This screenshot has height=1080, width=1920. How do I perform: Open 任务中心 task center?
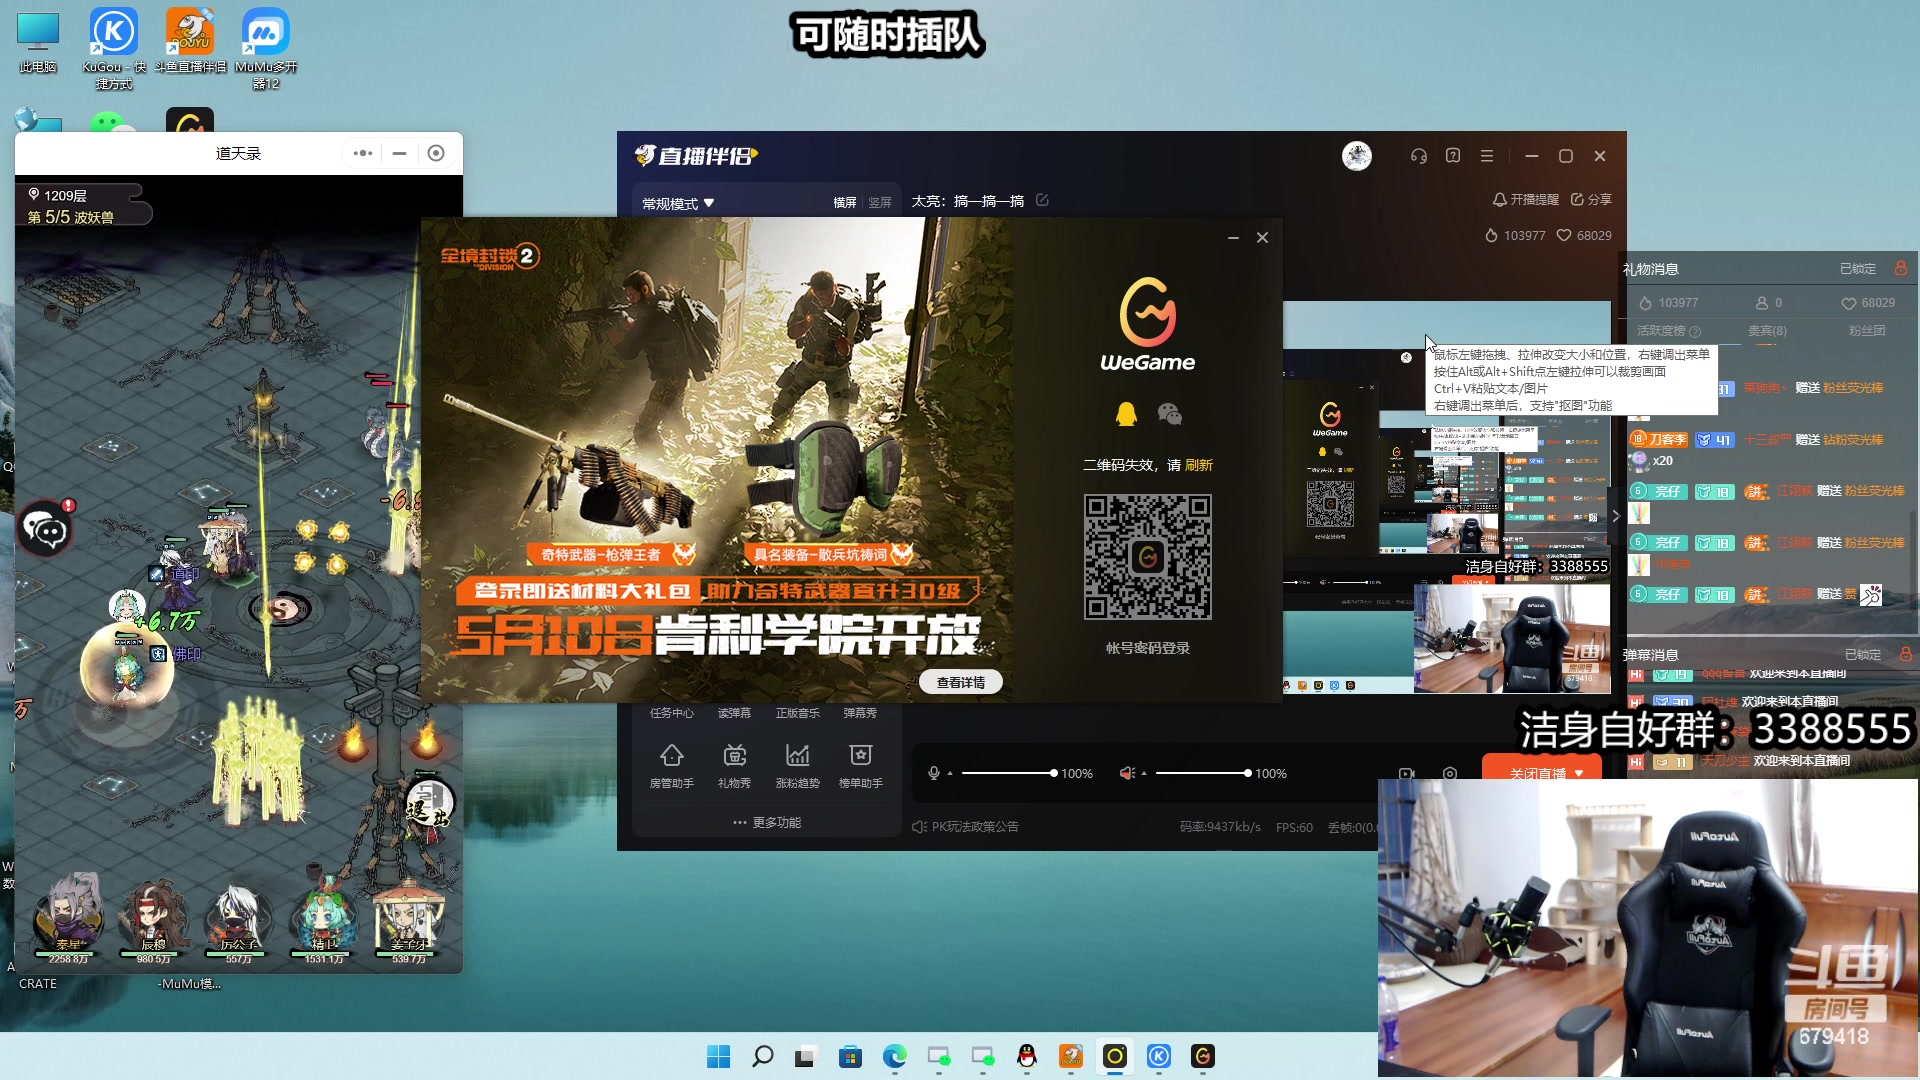click(x=671, y=713)
